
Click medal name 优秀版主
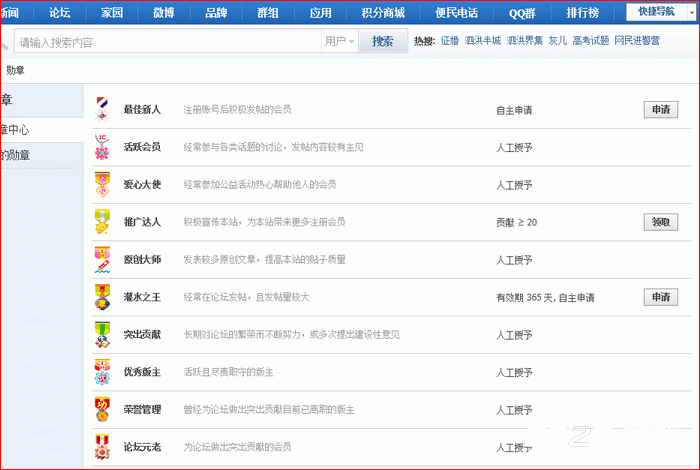click(x=142, y=372)
